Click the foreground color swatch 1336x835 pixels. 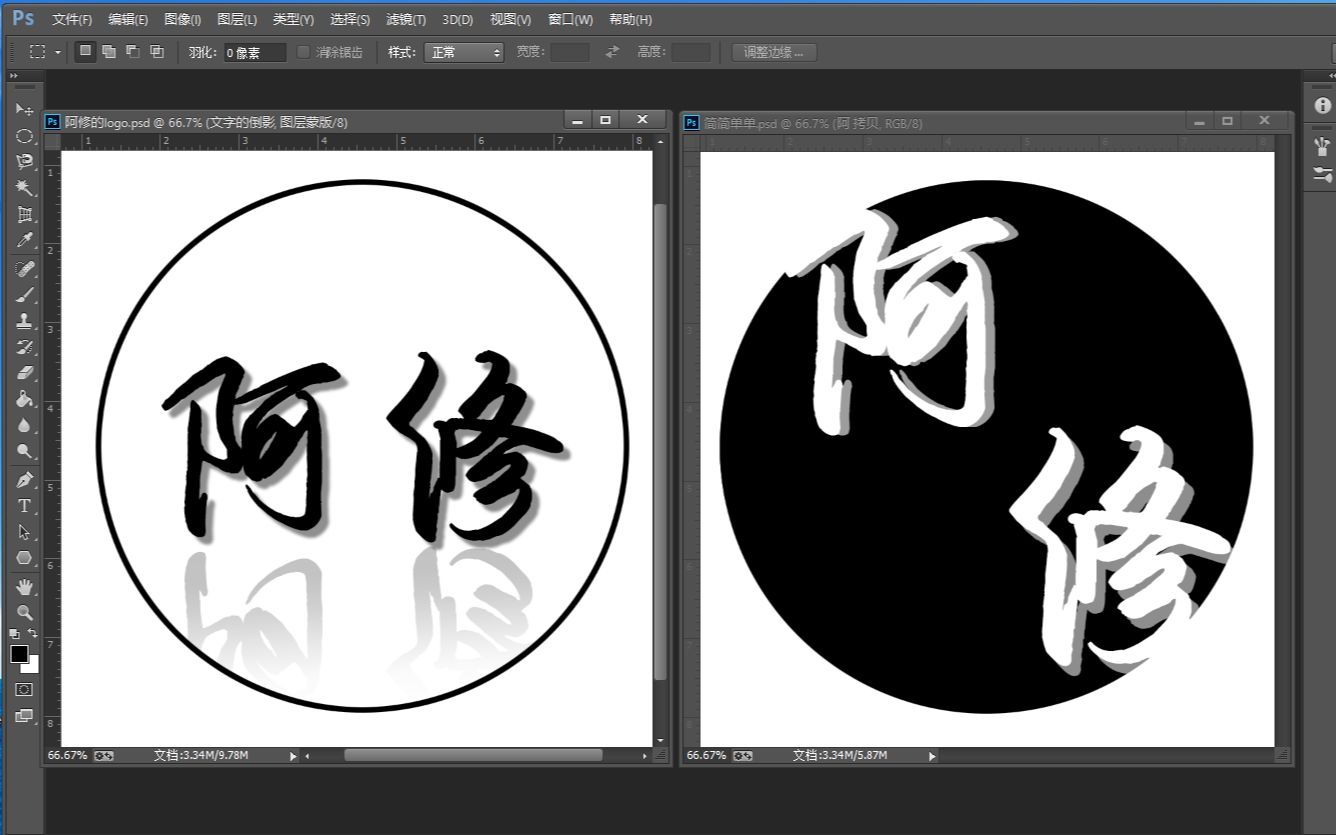point(20,651)
